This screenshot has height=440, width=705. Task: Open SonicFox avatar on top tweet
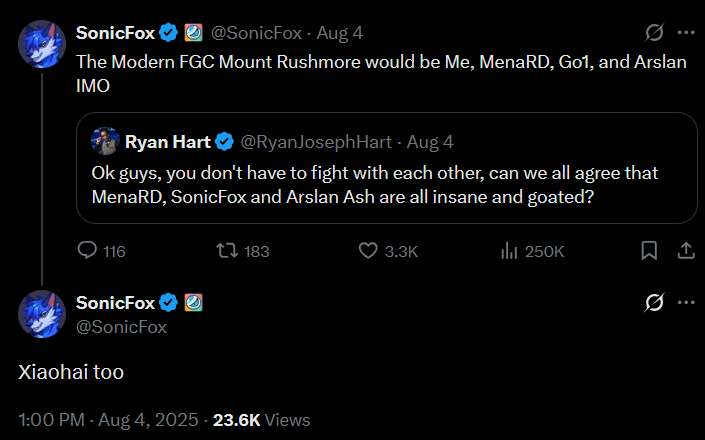tap(42, 44)
